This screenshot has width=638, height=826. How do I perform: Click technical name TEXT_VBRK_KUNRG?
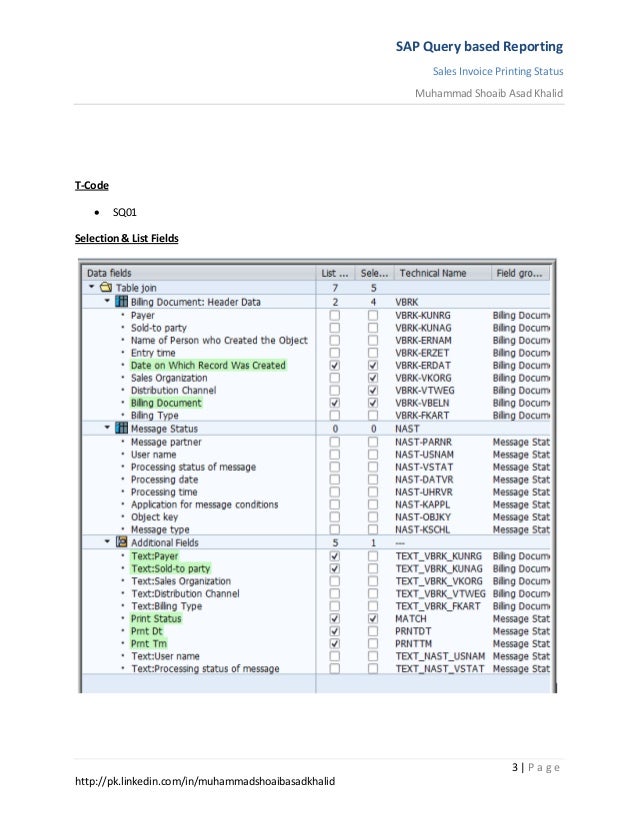(x=438, y=556)
